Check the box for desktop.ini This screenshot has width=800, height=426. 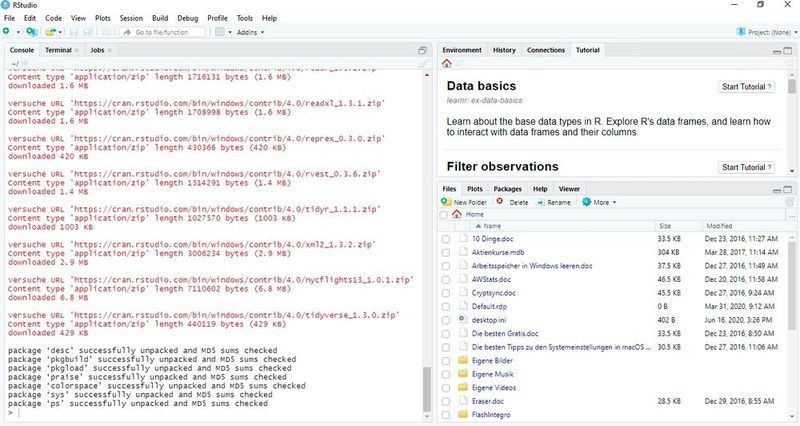(x=446, y=320)
